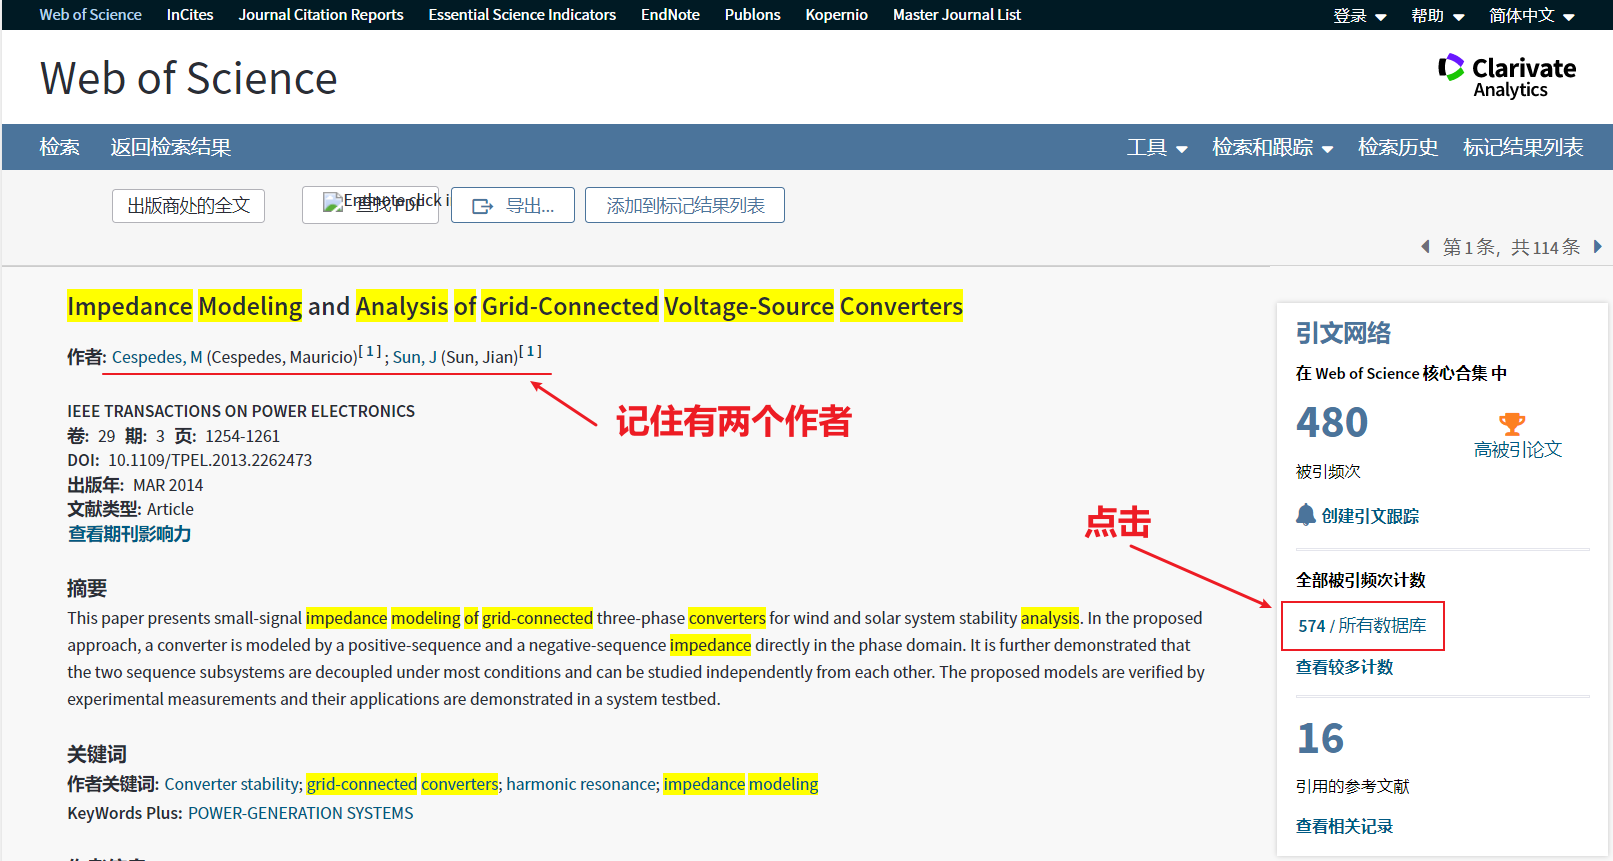The height and width of the screenshot is (861, 1613).
Task: Click the 16 cited references count
Action: (1320, 739)
